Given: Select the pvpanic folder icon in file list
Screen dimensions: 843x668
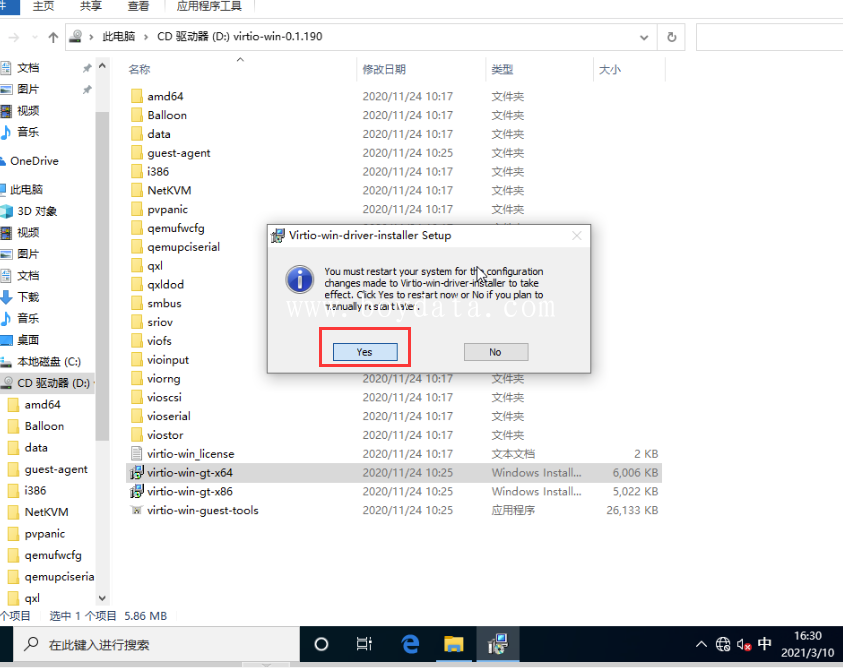Looking at the screenshot, I should (137, 209).
